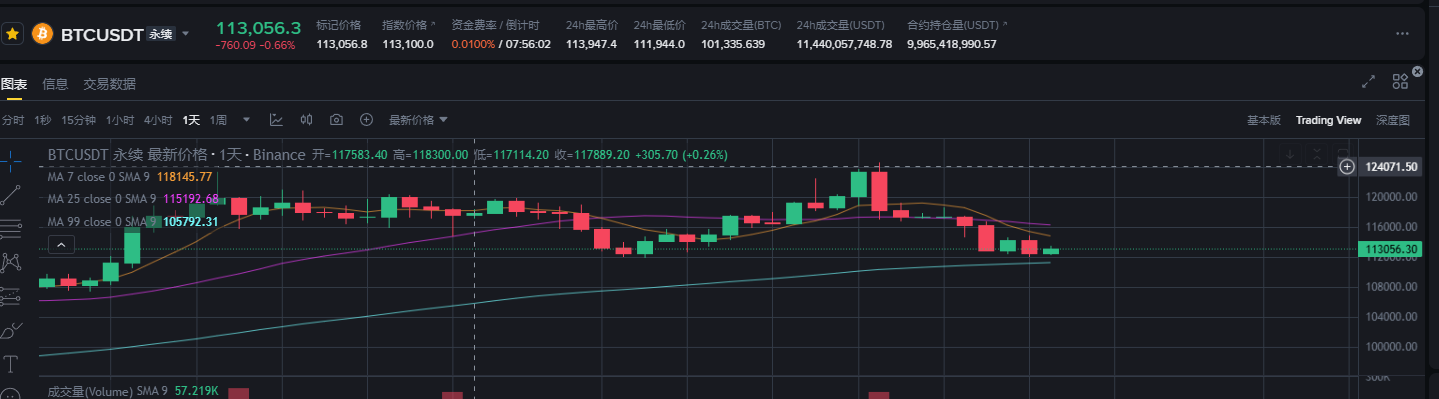The width and height of the screenshot is (1439, 399).
Task: Collapse the indicator legend with chevron
Action: tap(61, 243)
